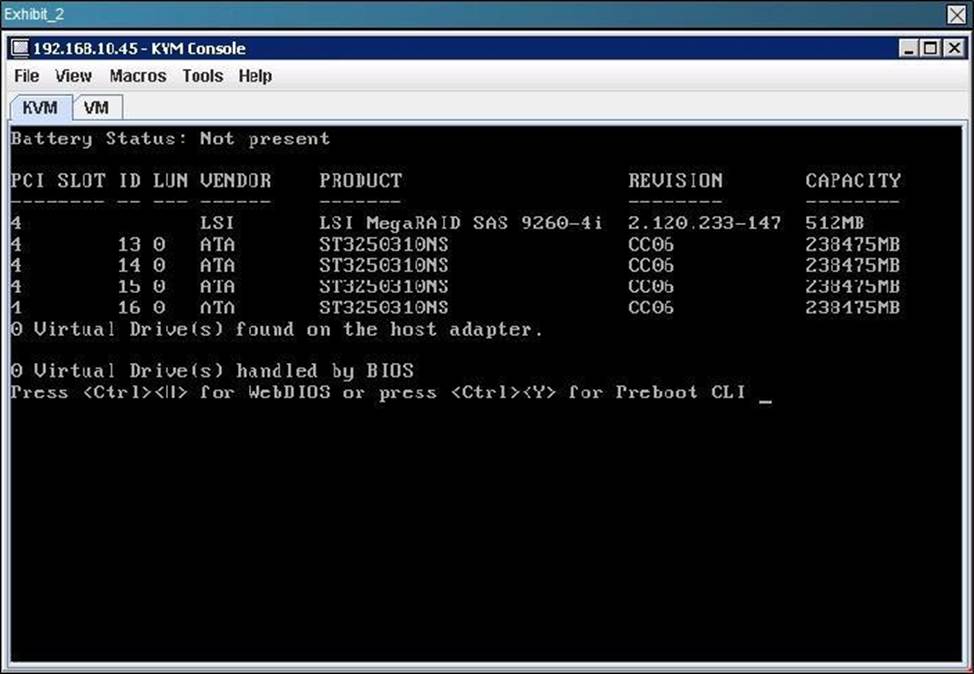Switch to the KVM tab

pyautogui.click(x=41, y=108)
